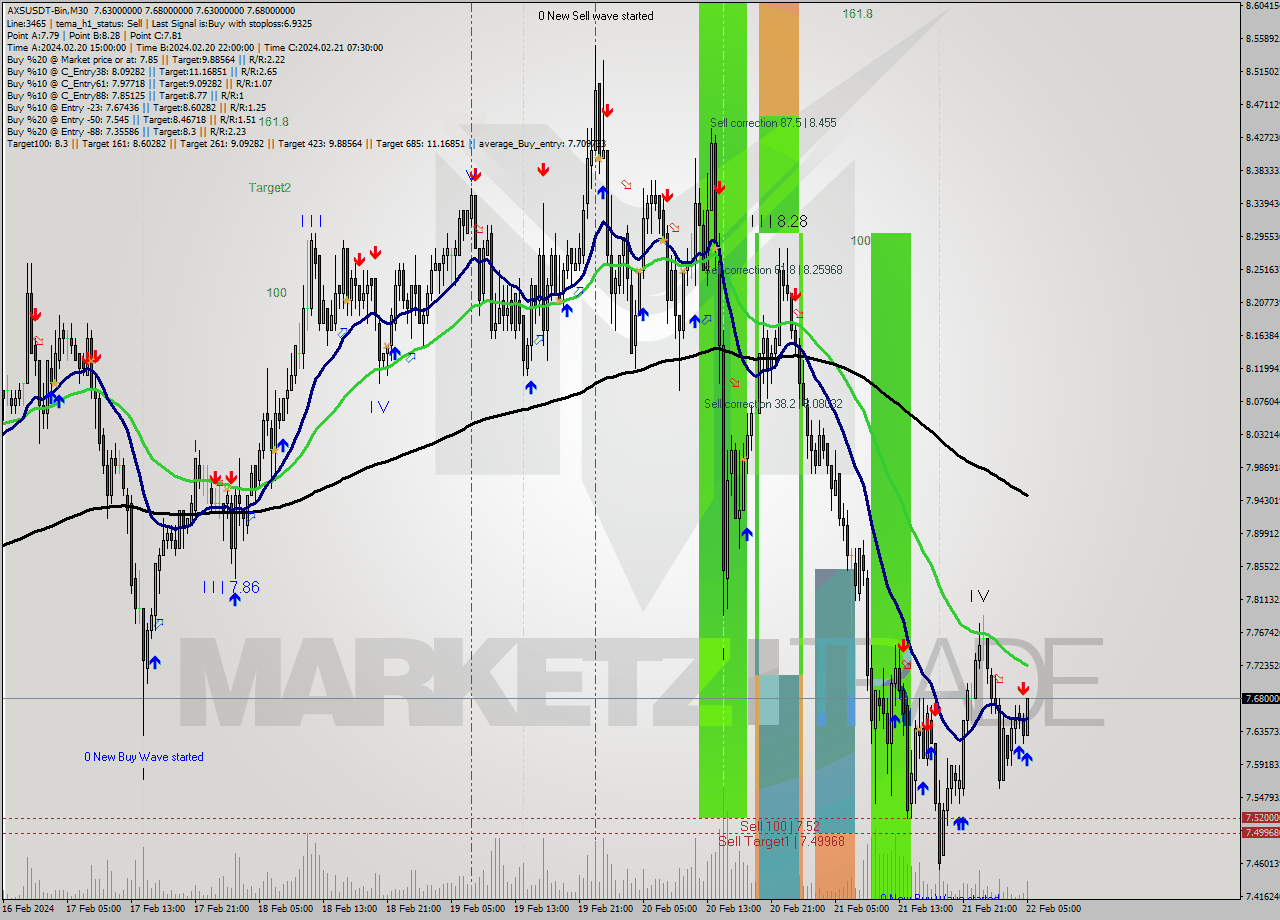Click the '17 Feb 13:00' time axis label
Viewport: 1280px width, 920px height.
pyautogui.click(x=158, y=909)
